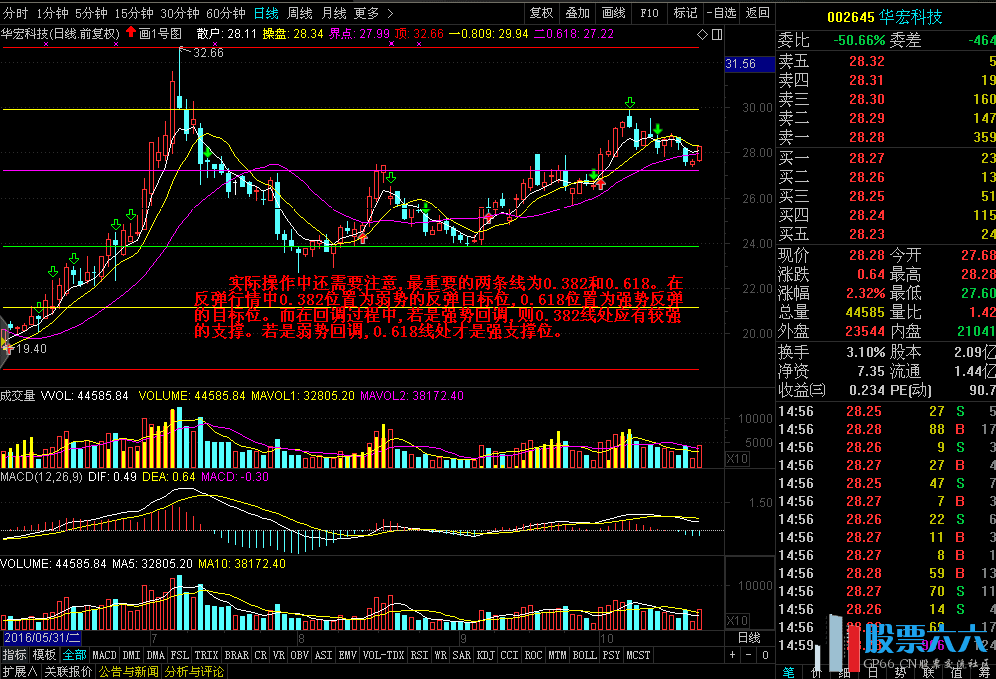The image size is (996, 679).
Task: Expand the 更多 period options
Action: pos(366,13)
